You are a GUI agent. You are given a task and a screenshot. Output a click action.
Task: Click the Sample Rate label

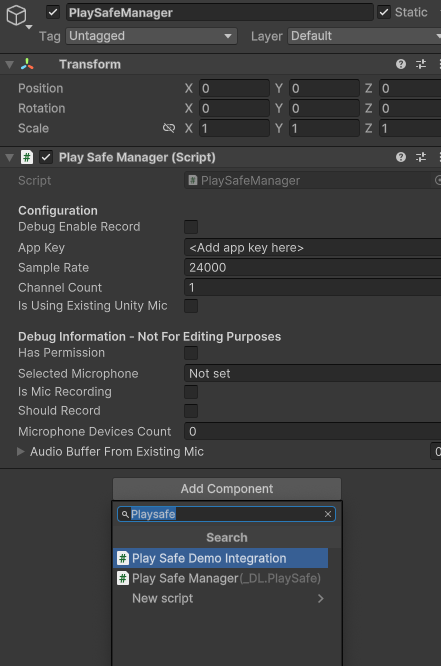pos(54,268)
